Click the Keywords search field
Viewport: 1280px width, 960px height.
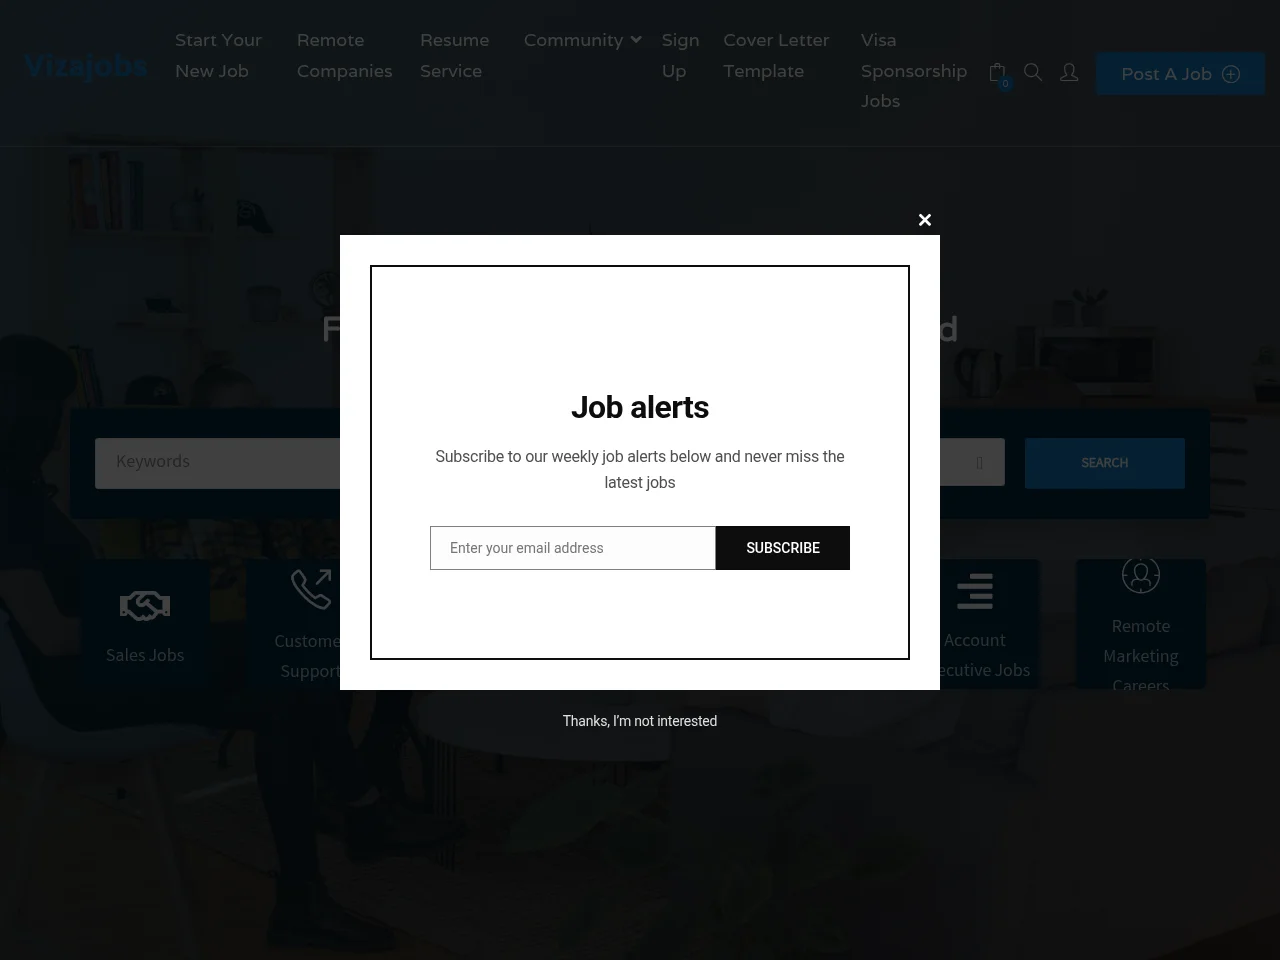point(218,463)
